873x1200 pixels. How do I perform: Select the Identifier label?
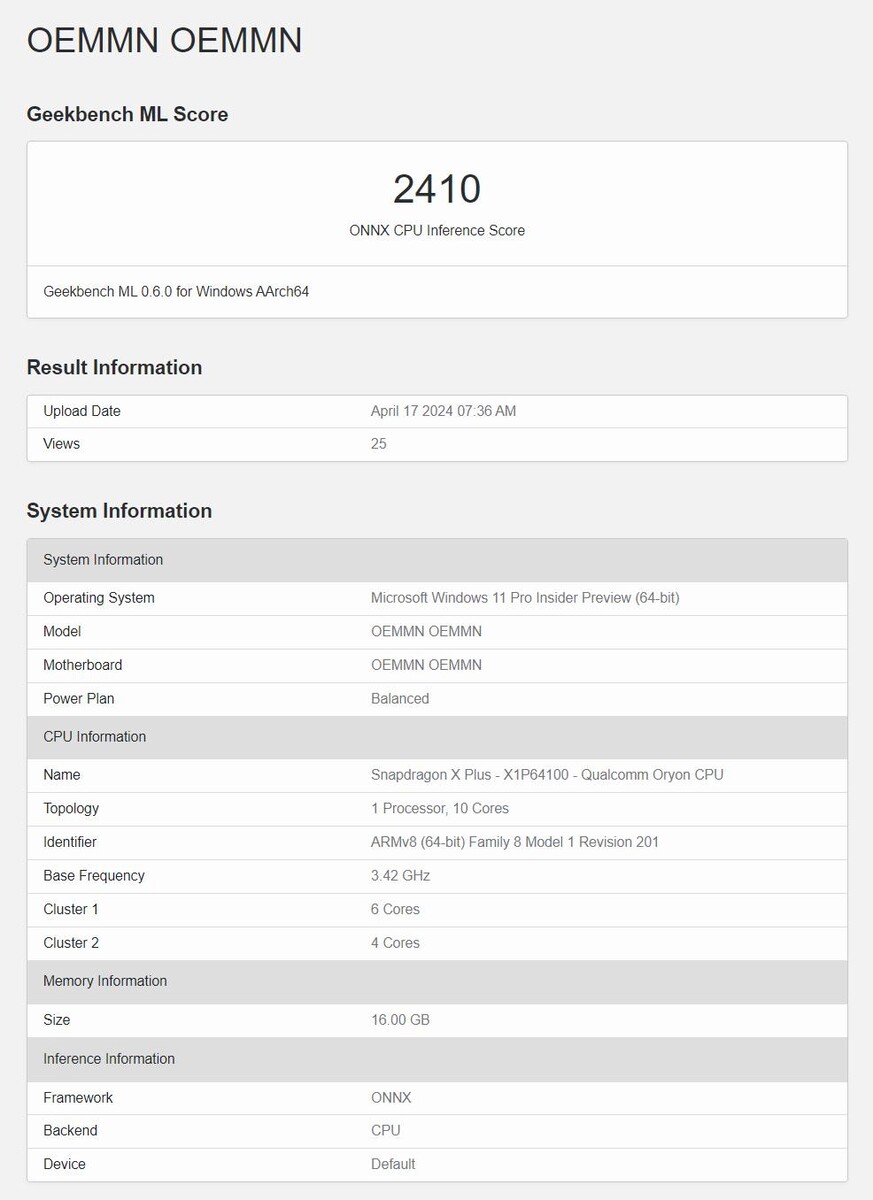(70, 842)
